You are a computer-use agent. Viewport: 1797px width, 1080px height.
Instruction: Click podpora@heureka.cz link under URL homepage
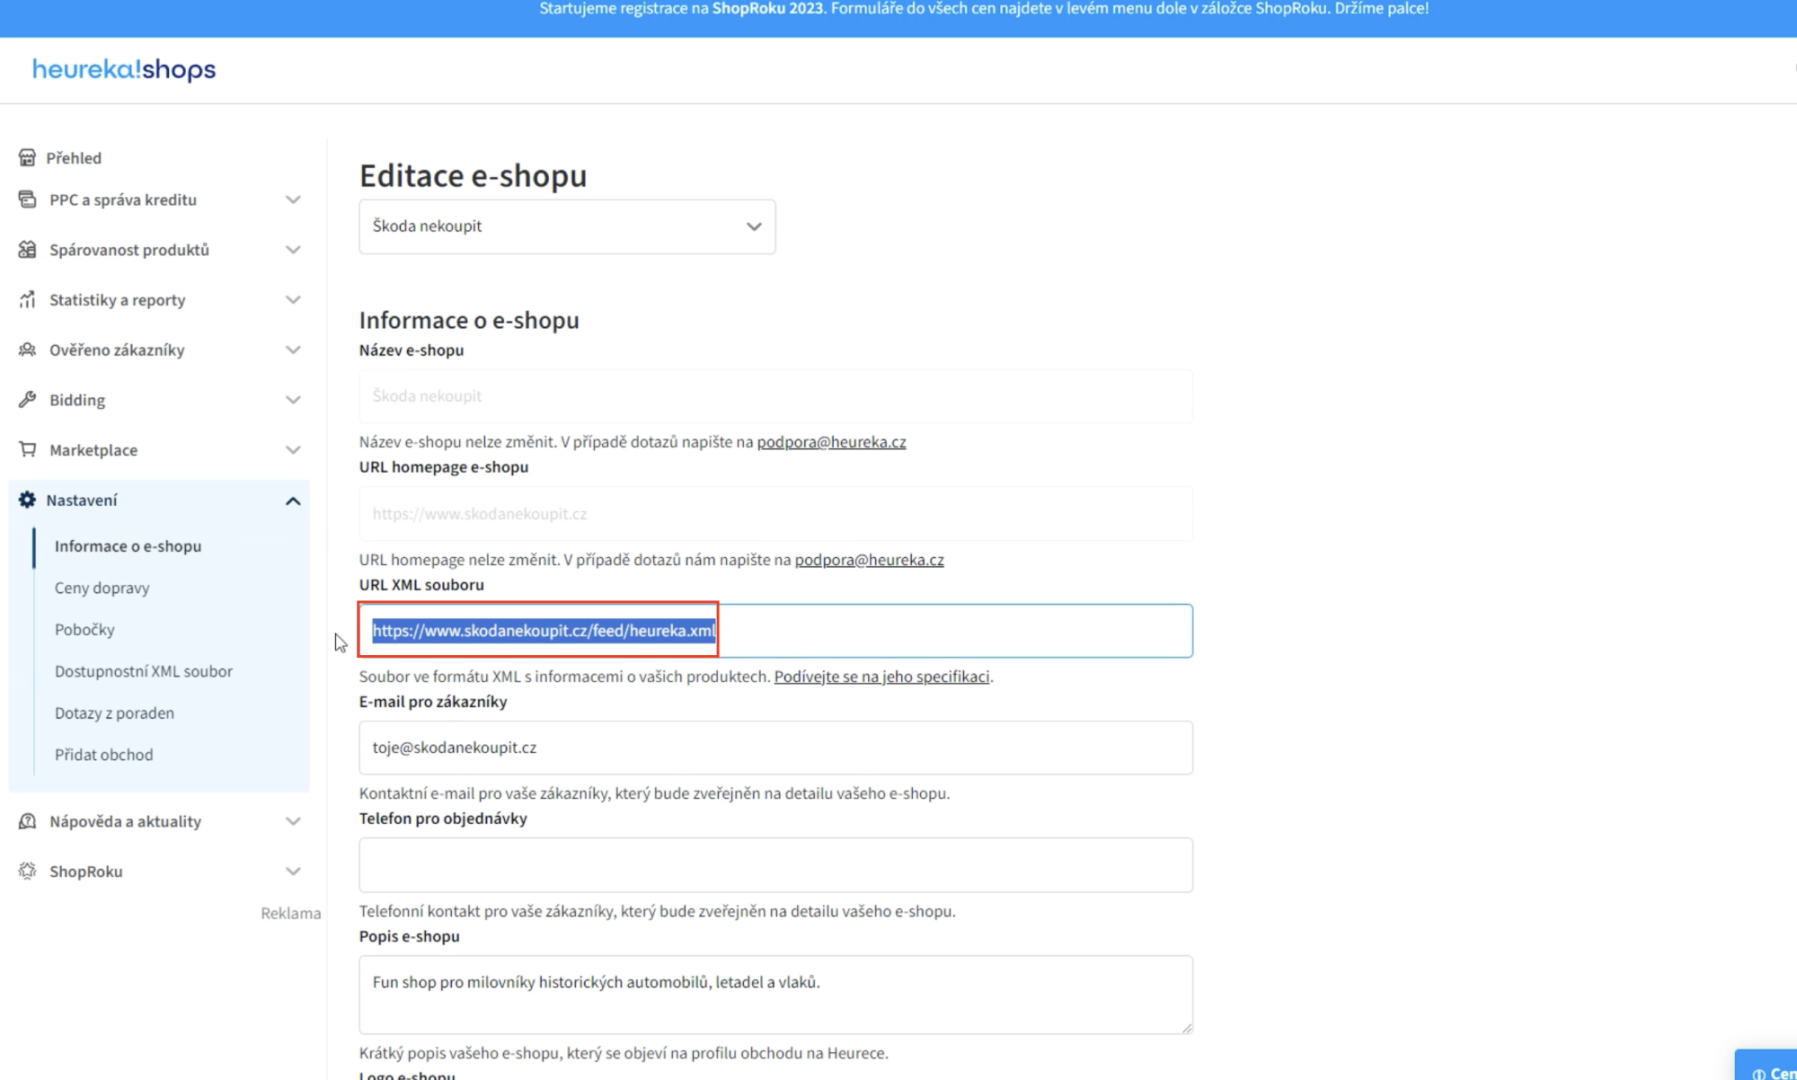pyautogui.click(x=869, y=560)
